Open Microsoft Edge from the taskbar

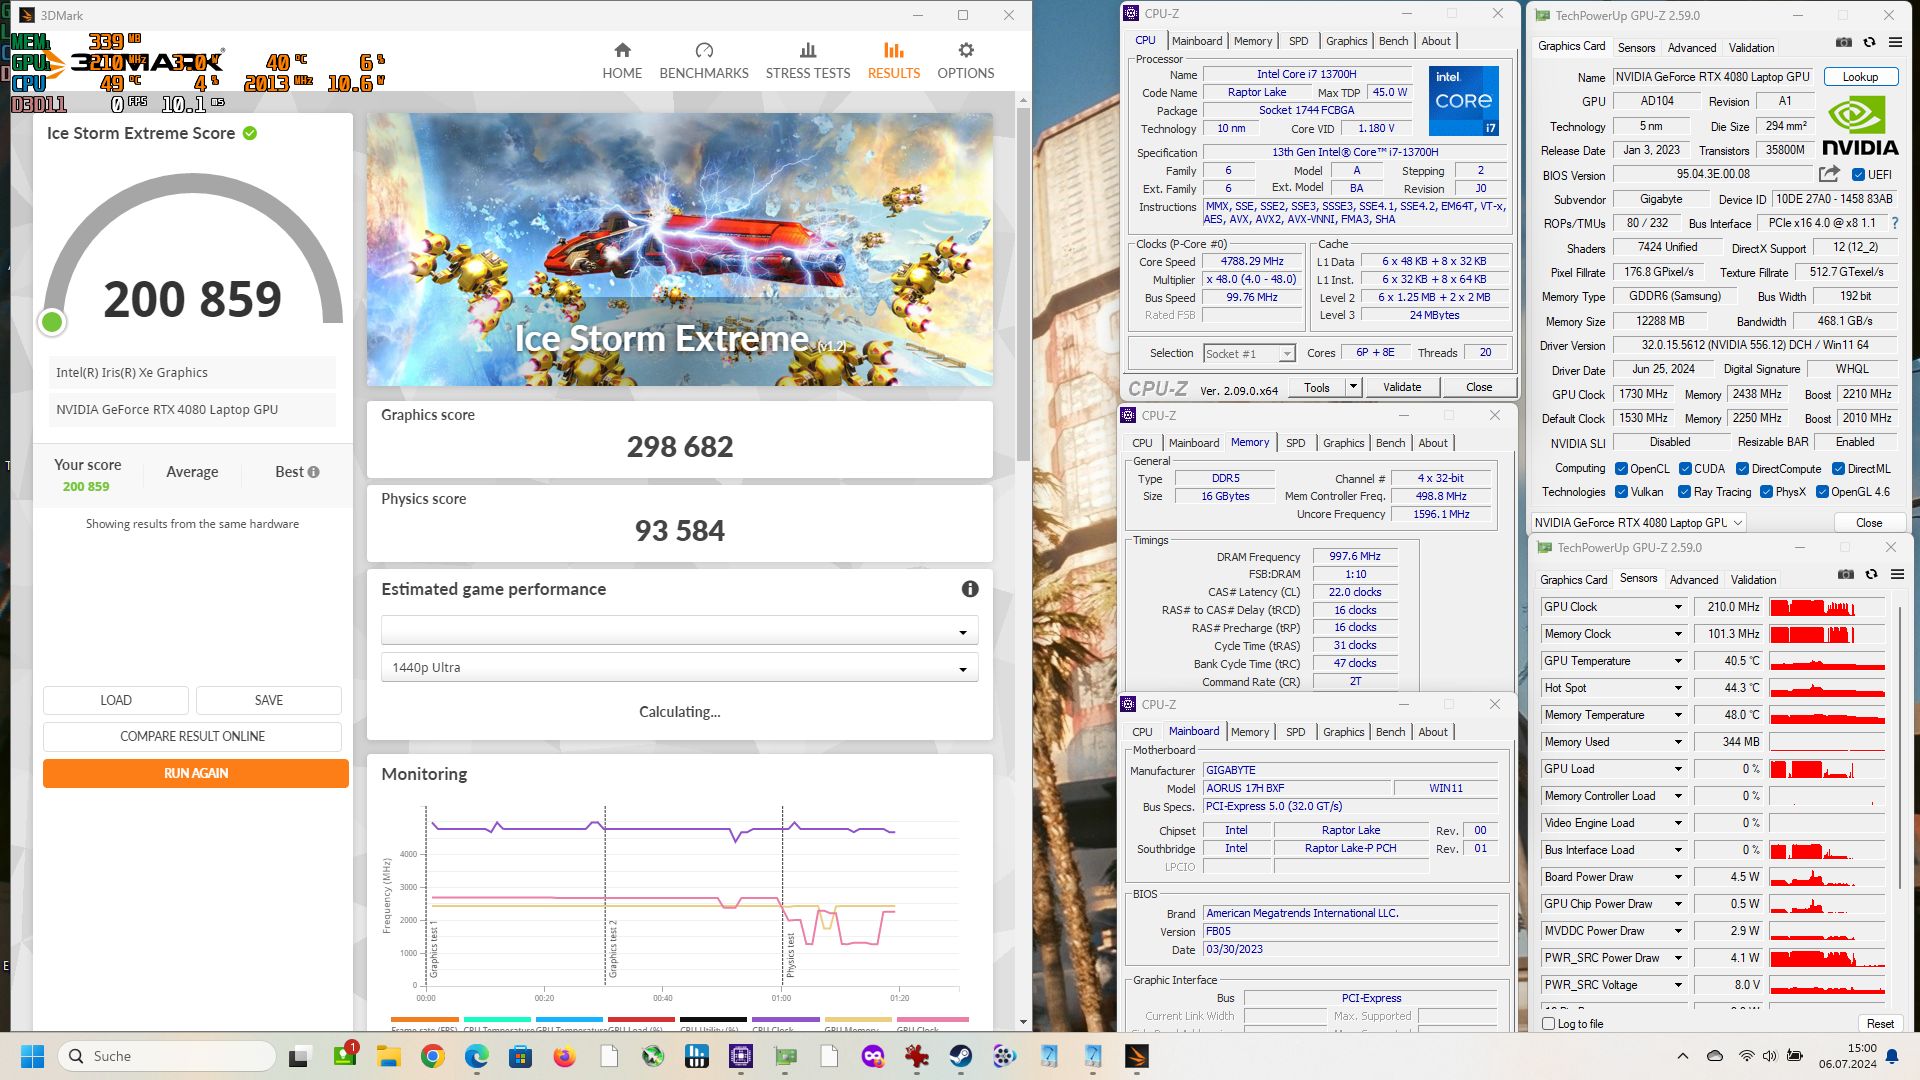(476, 1056)
